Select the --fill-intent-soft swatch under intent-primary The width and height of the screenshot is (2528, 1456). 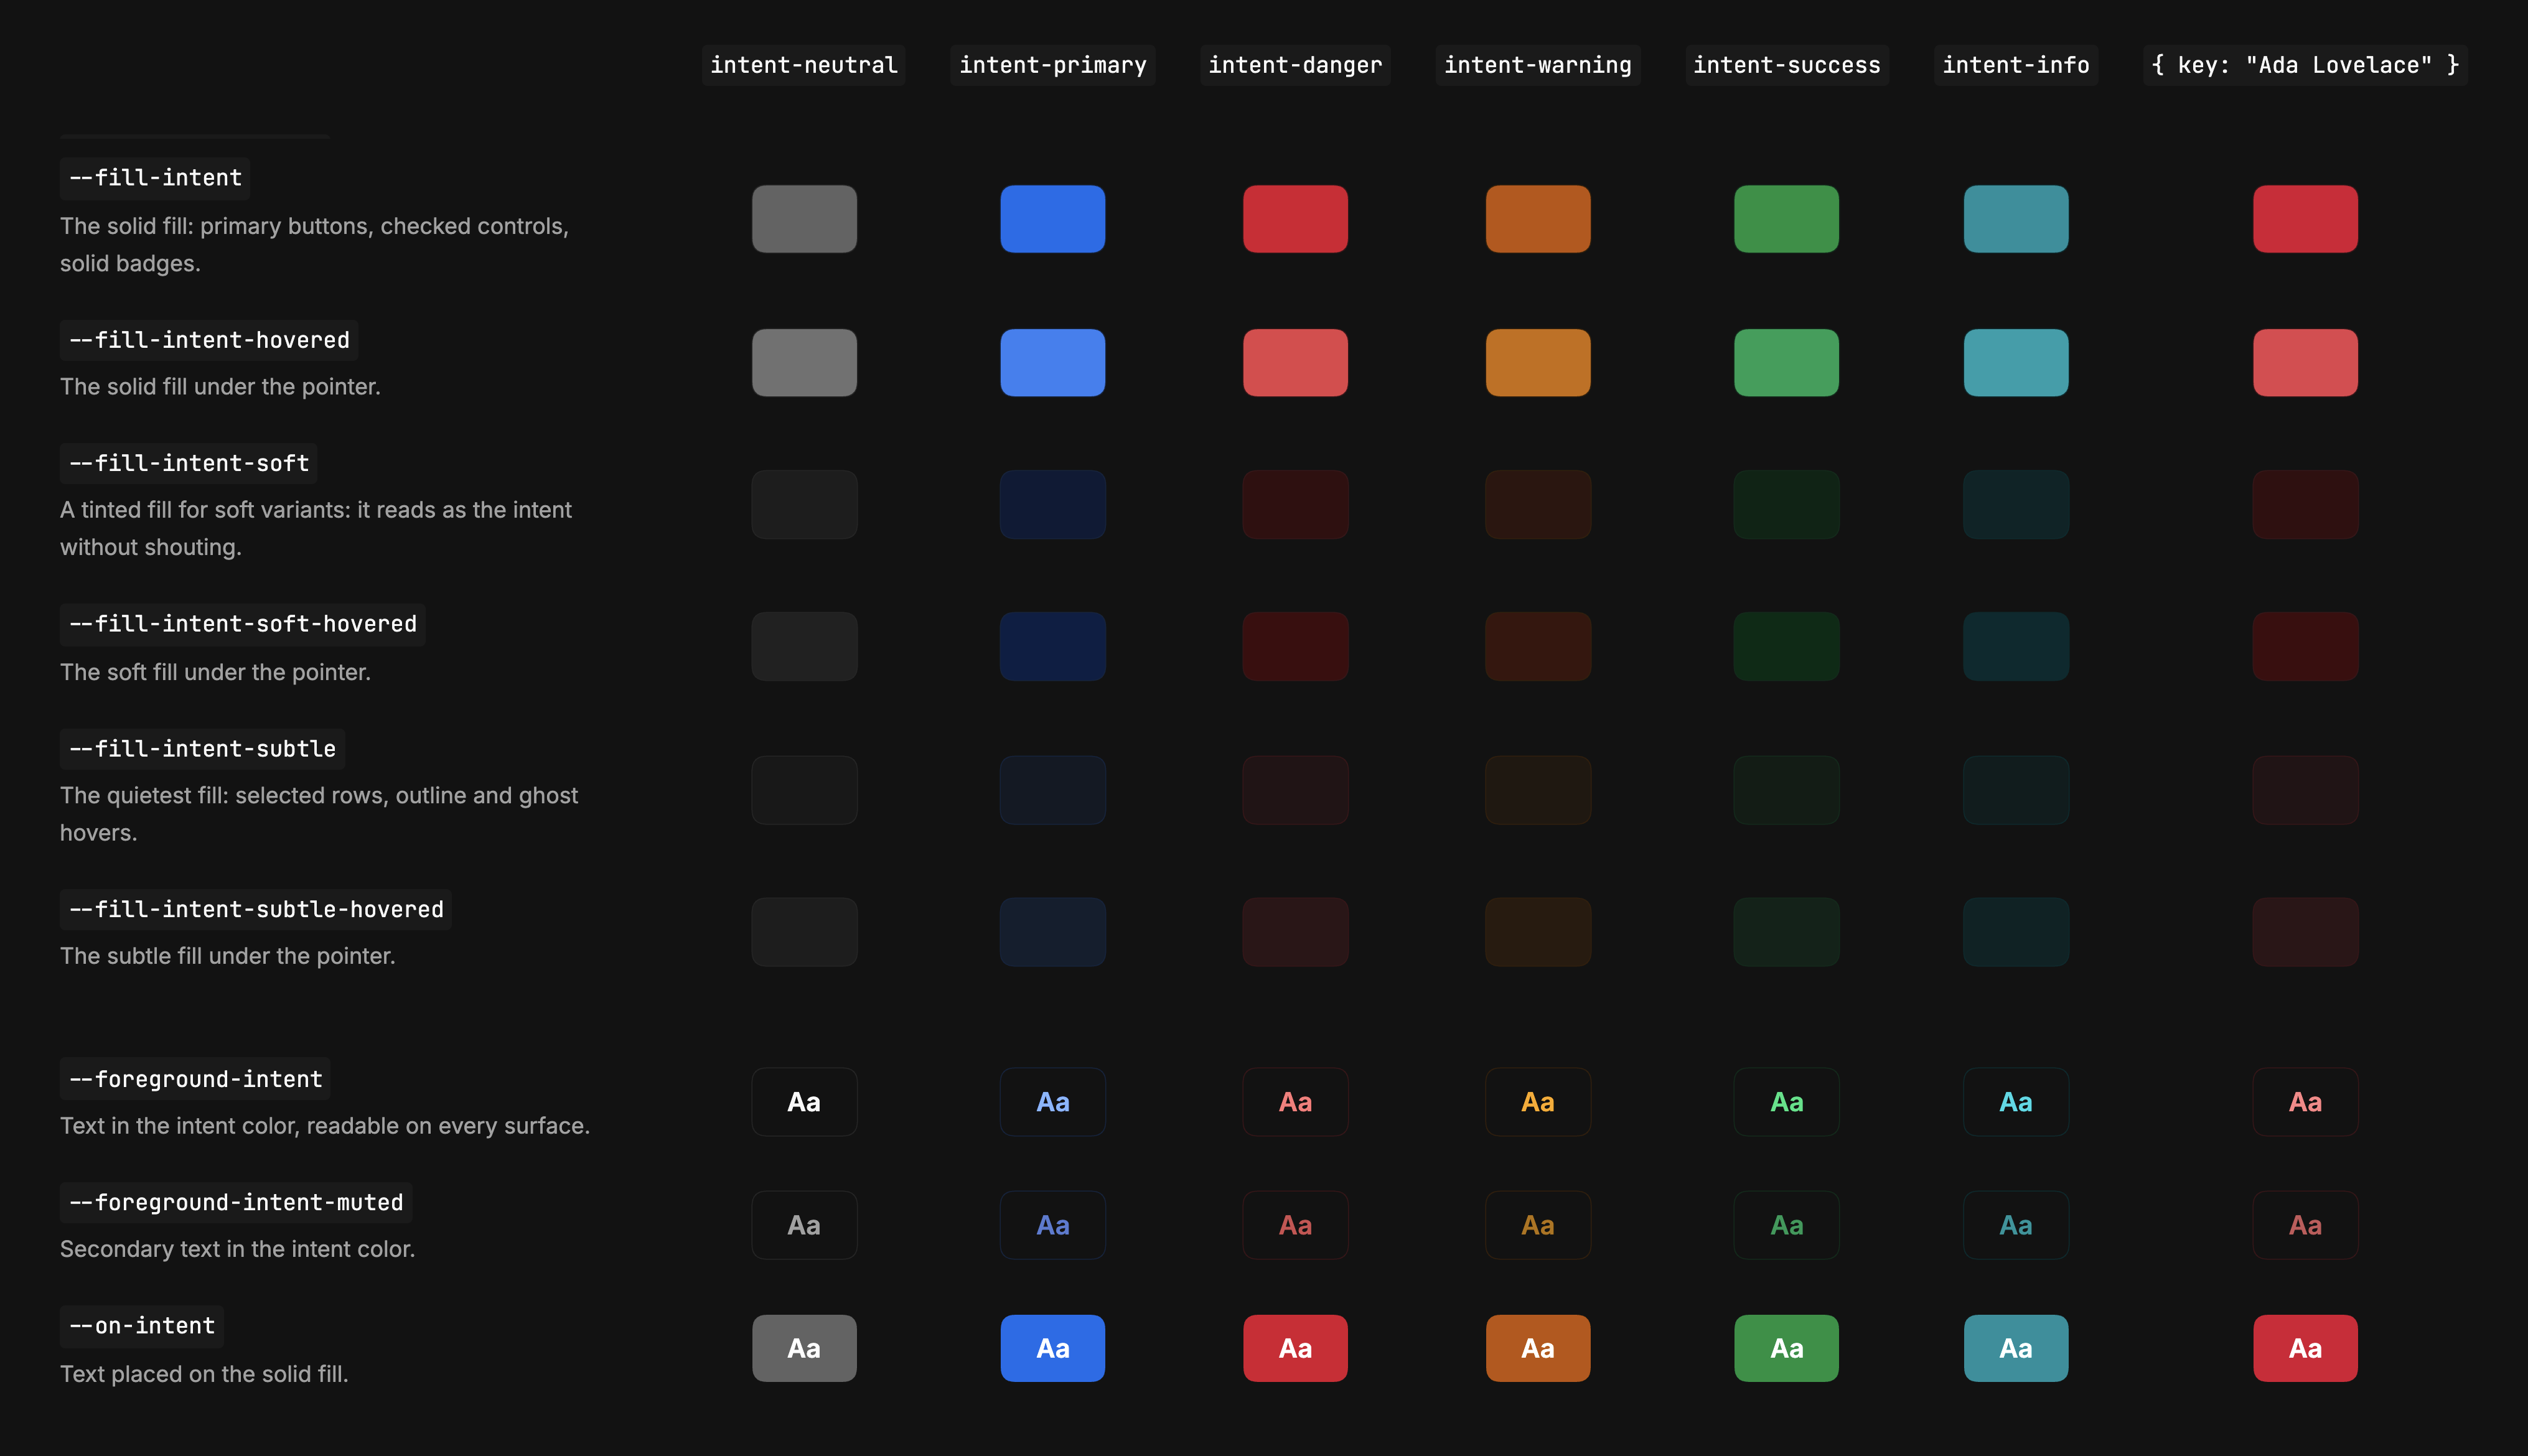click(1053, 505)
